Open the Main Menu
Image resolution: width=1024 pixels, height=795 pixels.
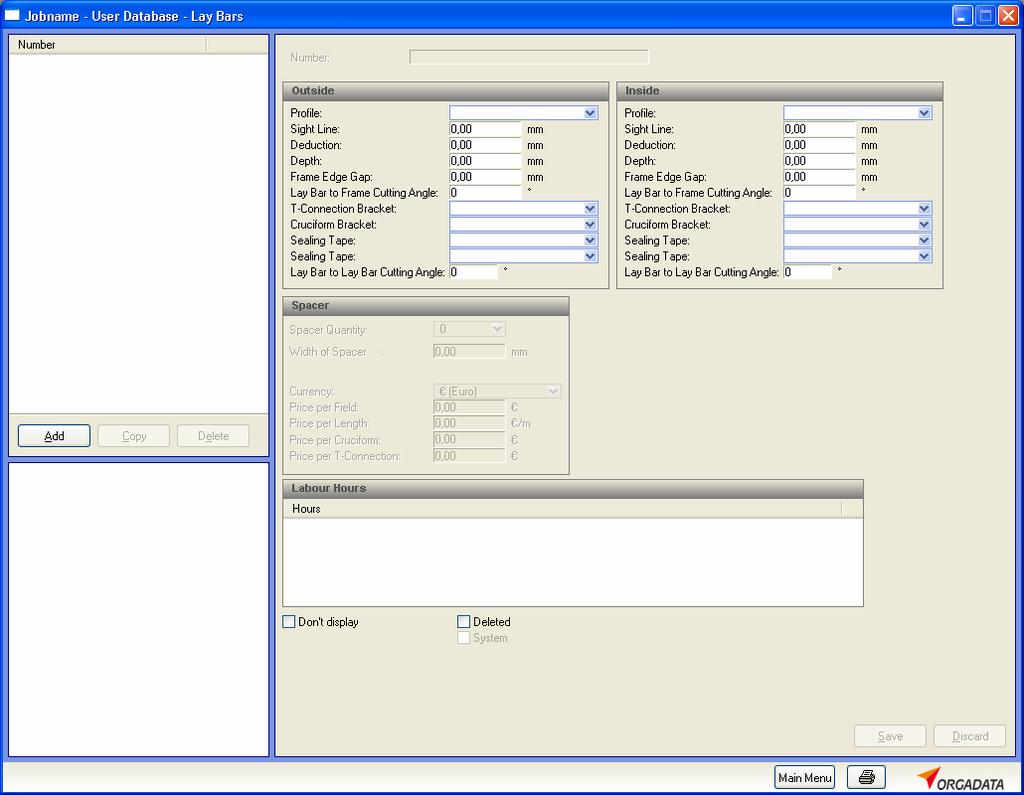tap(805, 777)
